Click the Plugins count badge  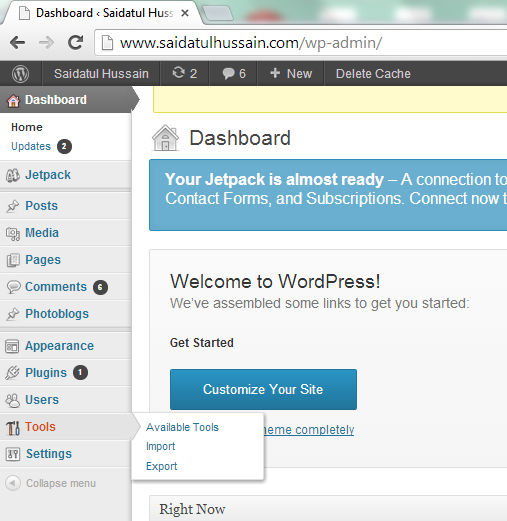(x=80, y=372)
